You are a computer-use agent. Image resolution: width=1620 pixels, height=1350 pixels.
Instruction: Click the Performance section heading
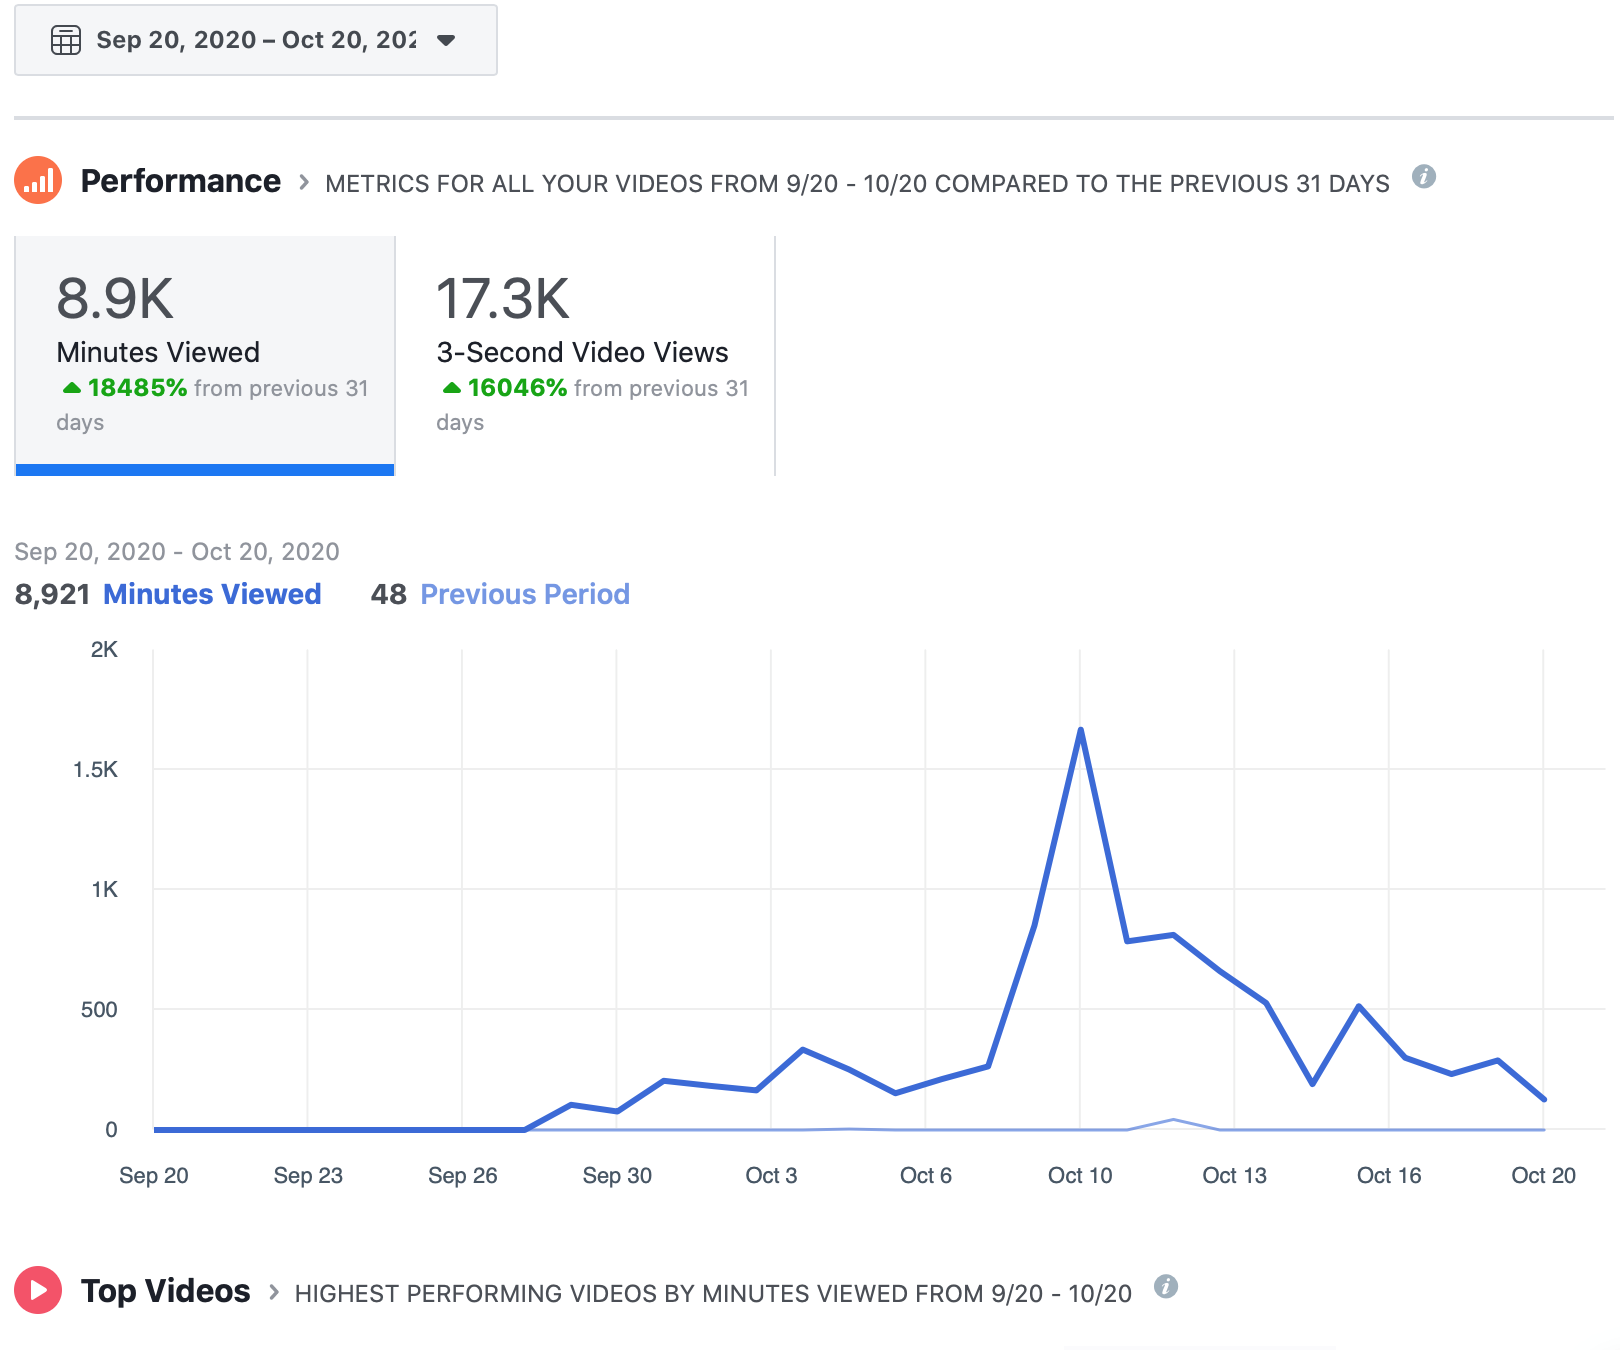(180, 181)
